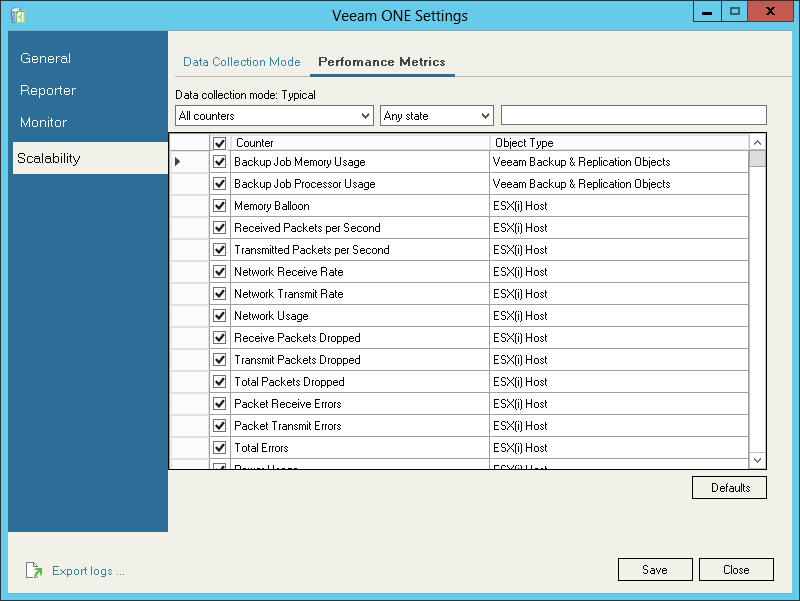Viewport: 800px width, 601px height.
Task: Click the Network Usage counter name
Action: pos(271,315)
